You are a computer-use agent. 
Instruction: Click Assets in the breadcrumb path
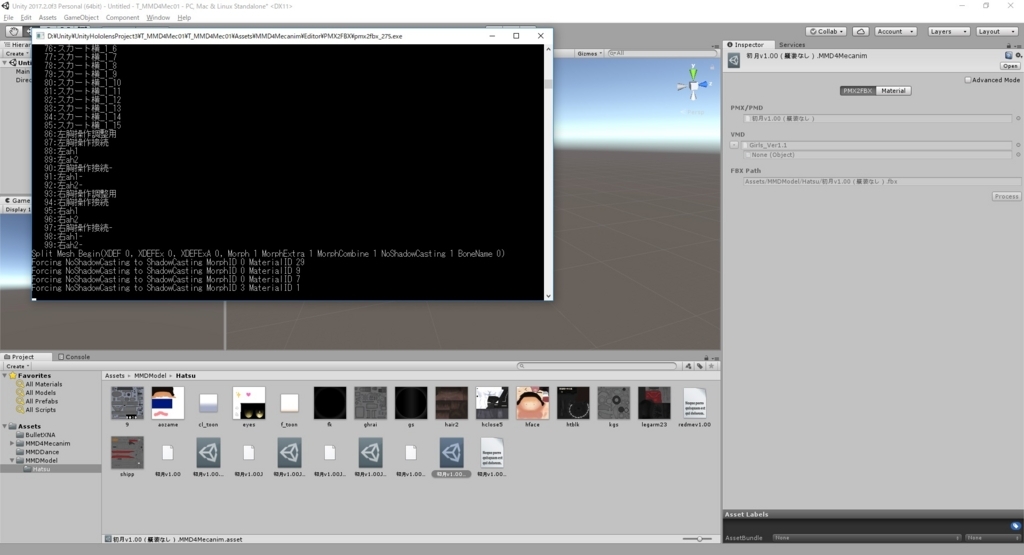(115, 375)
